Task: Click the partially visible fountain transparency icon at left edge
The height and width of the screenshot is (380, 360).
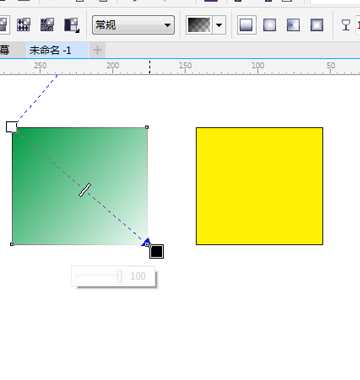Action: [x=3, y=25]
